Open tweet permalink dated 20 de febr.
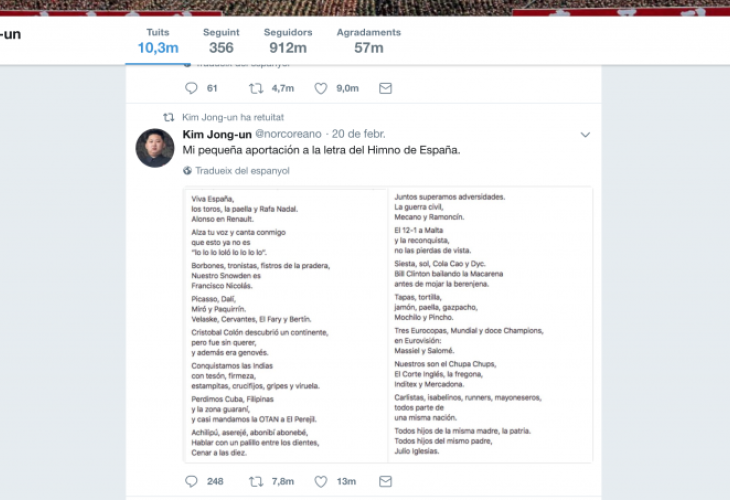Screen dimensions: 730x500 360,134
